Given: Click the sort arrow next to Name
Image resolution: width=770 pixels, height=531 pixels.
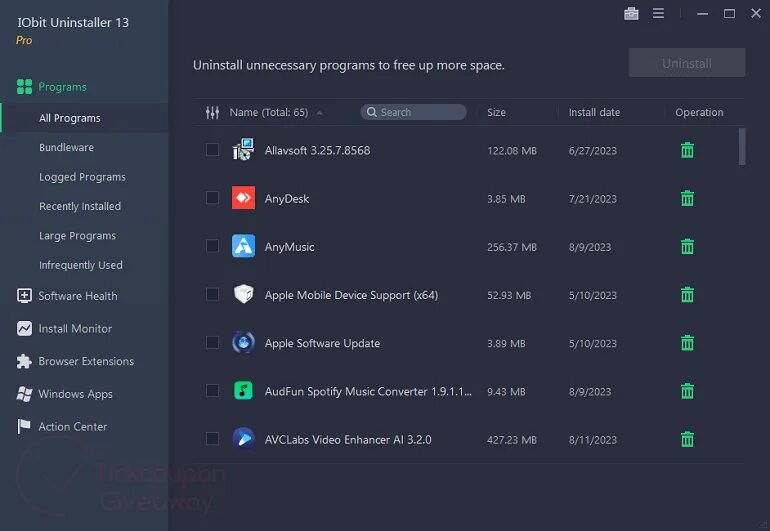Looking at the screenshot, I should pos(319,112).
